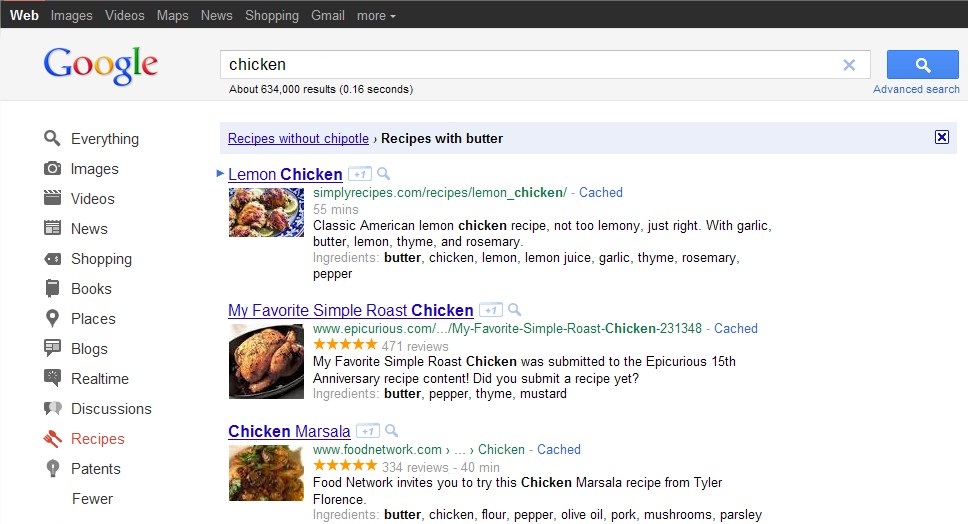Click the blue search magnifier button
Viewport: 968px width, 524px height.
(922, 65)
